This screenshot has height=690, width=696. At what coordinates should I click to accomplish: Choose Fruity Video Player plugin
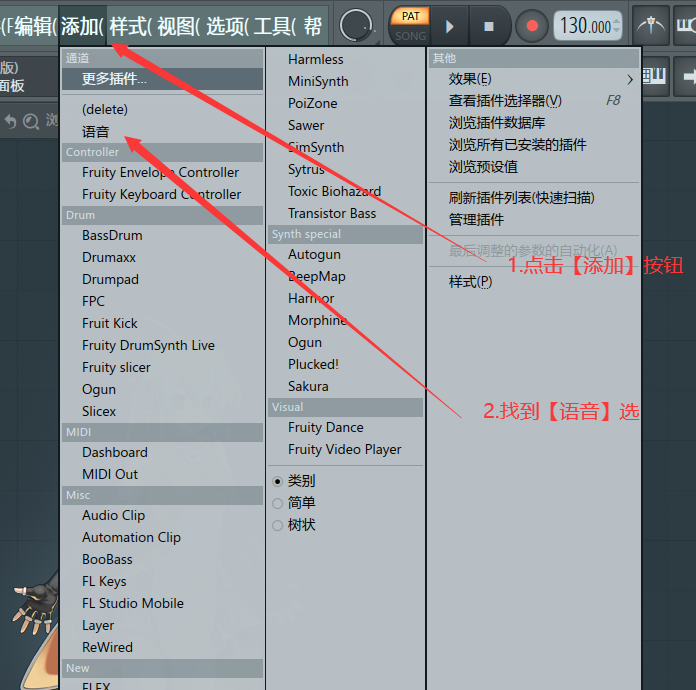pos(345,449)
